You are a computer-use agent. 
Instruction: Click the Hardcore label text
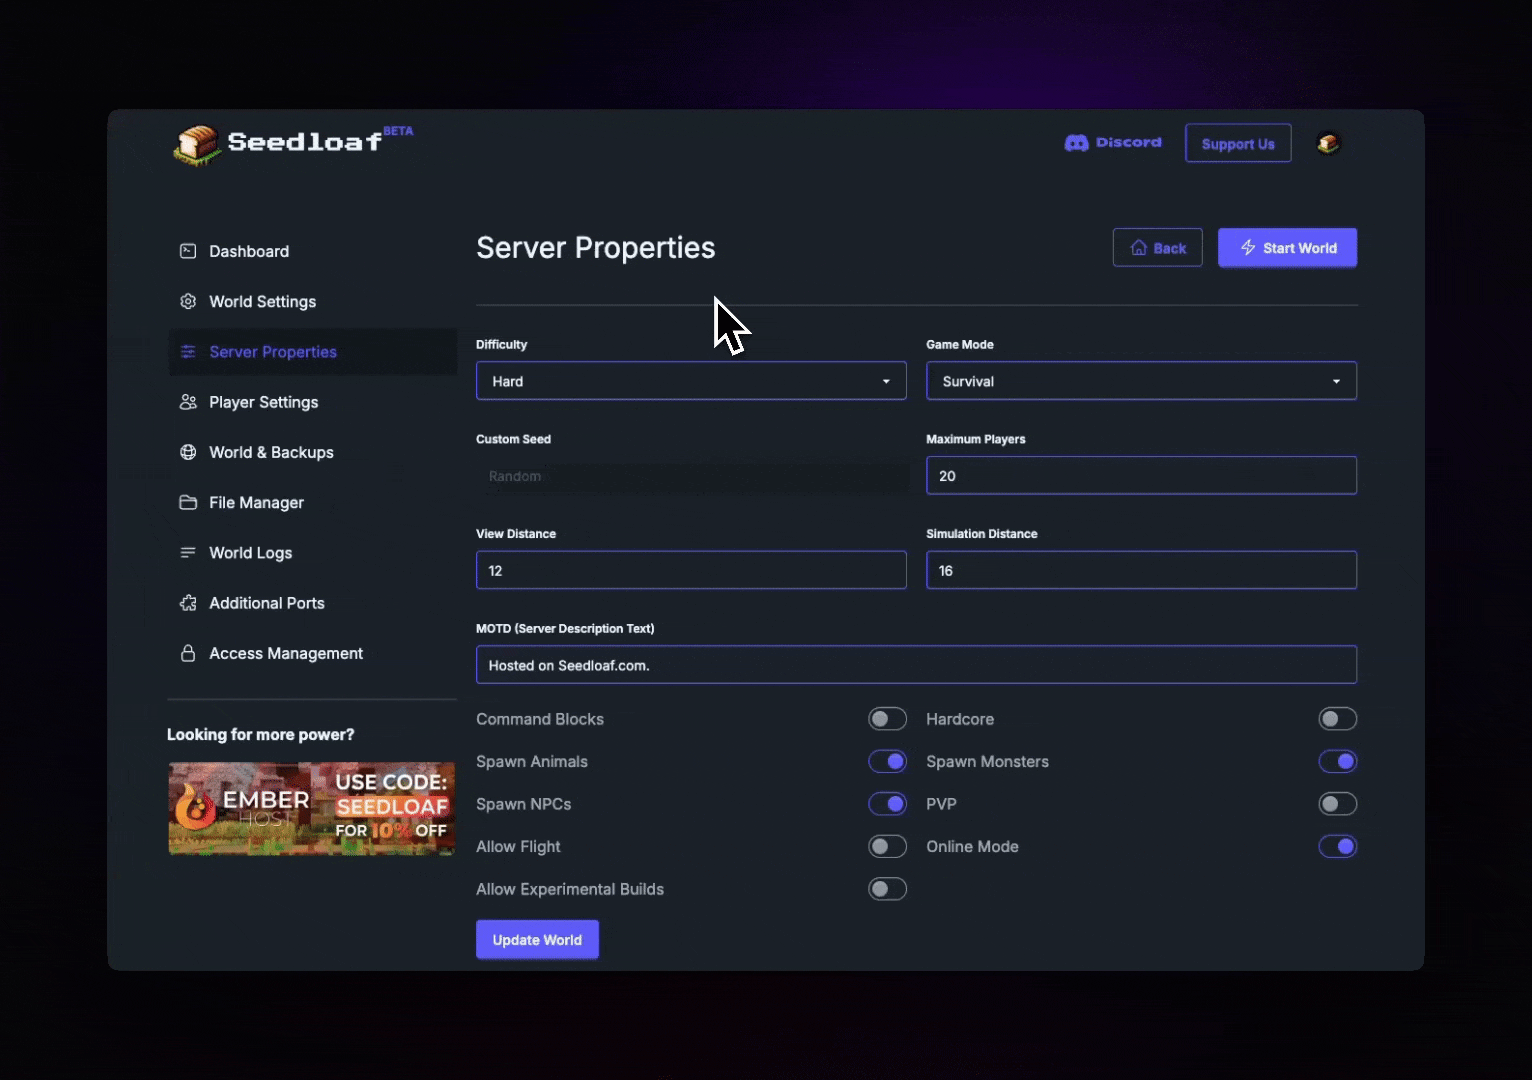pos(960,719)
